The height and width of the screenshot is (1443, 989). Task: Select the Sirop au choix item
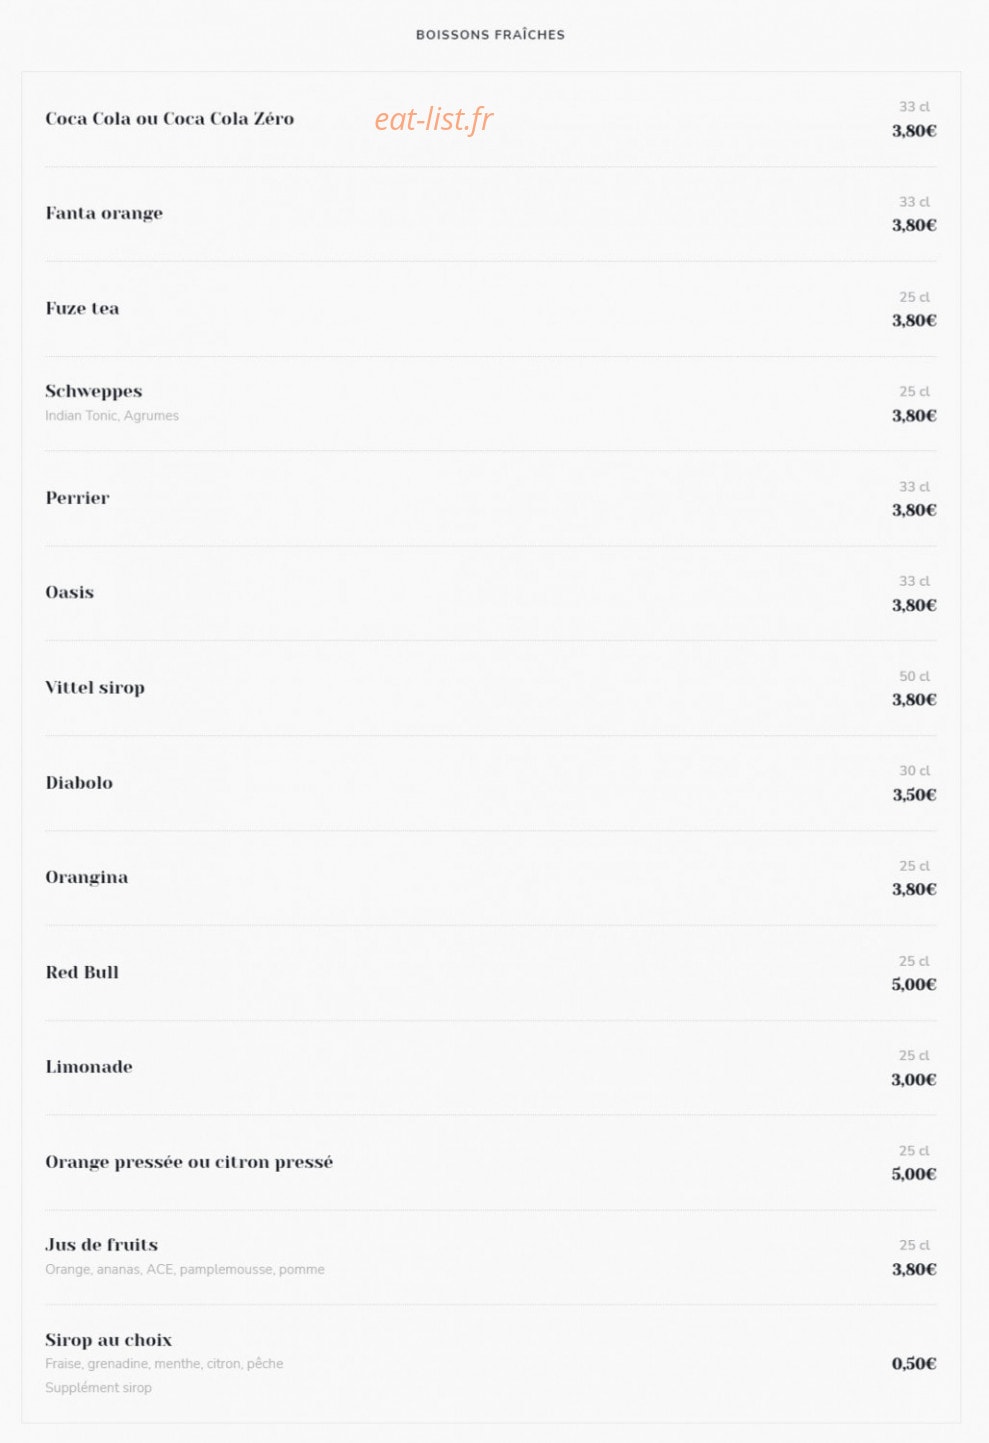(x=108, y=1340)
